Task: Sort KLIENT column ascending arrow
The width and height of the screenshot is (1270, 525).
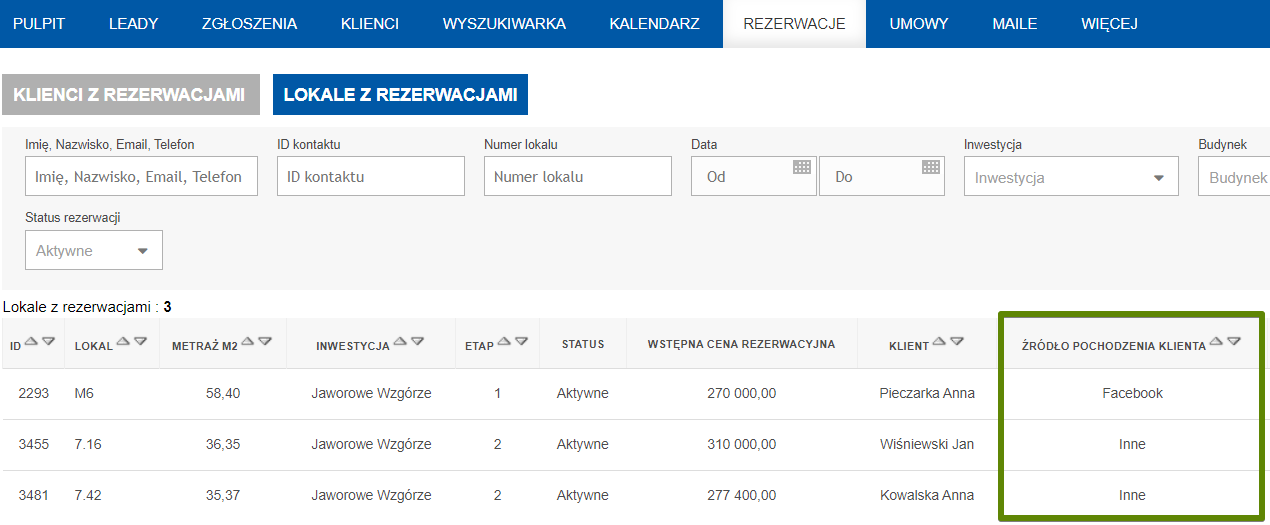Action: [939, 342]
